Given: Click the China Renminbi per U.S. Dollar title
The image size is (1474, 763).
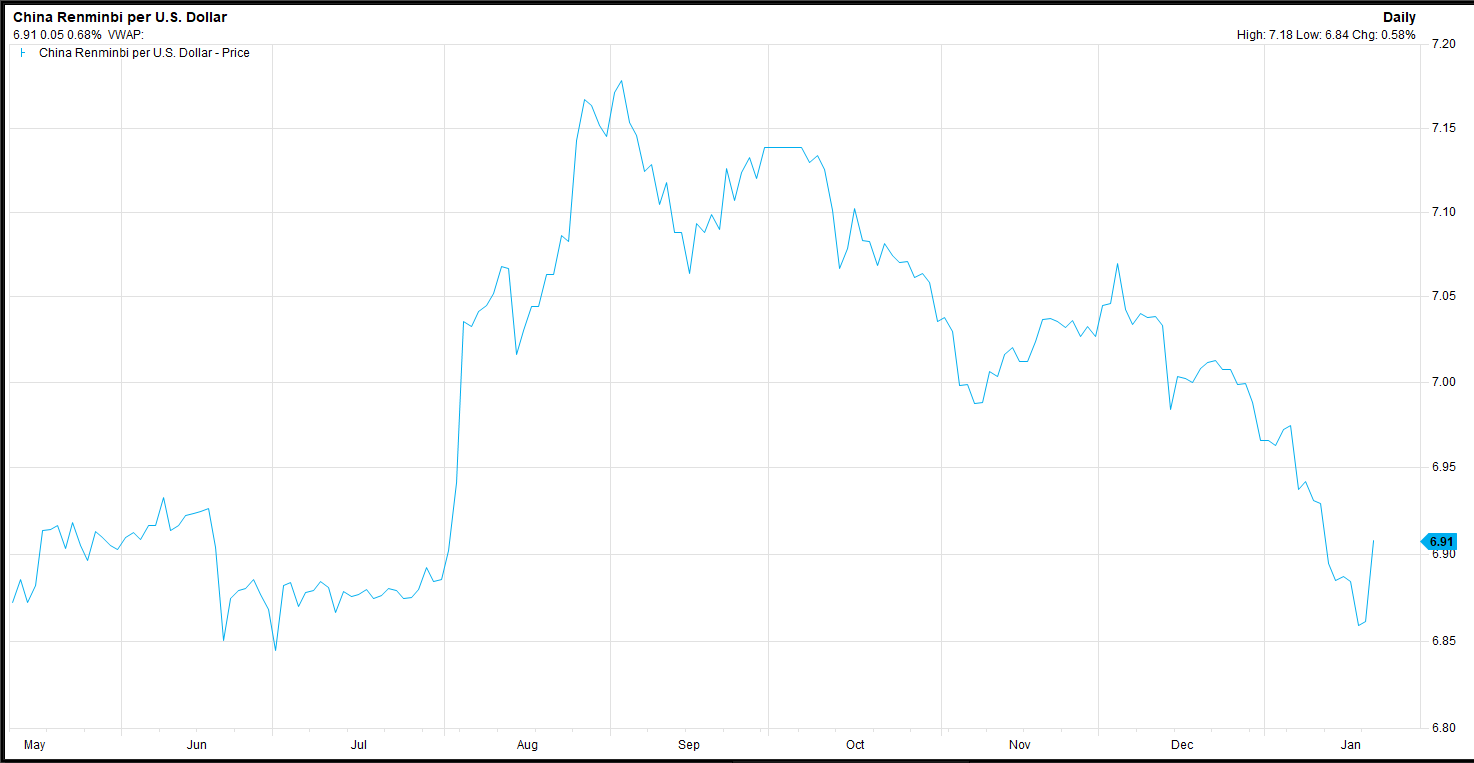Looking at the screenshot, I should point(118,16).
